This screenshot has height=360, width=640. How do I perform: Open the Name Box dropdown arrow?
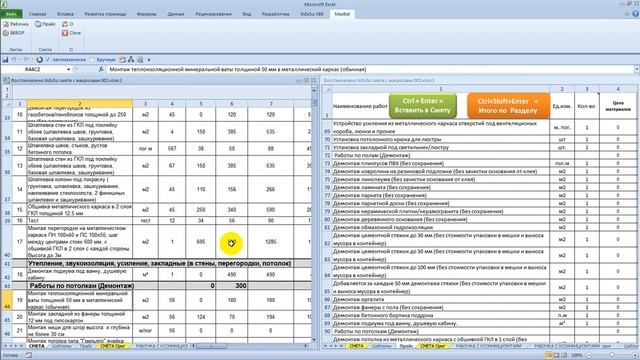[69, 69]
